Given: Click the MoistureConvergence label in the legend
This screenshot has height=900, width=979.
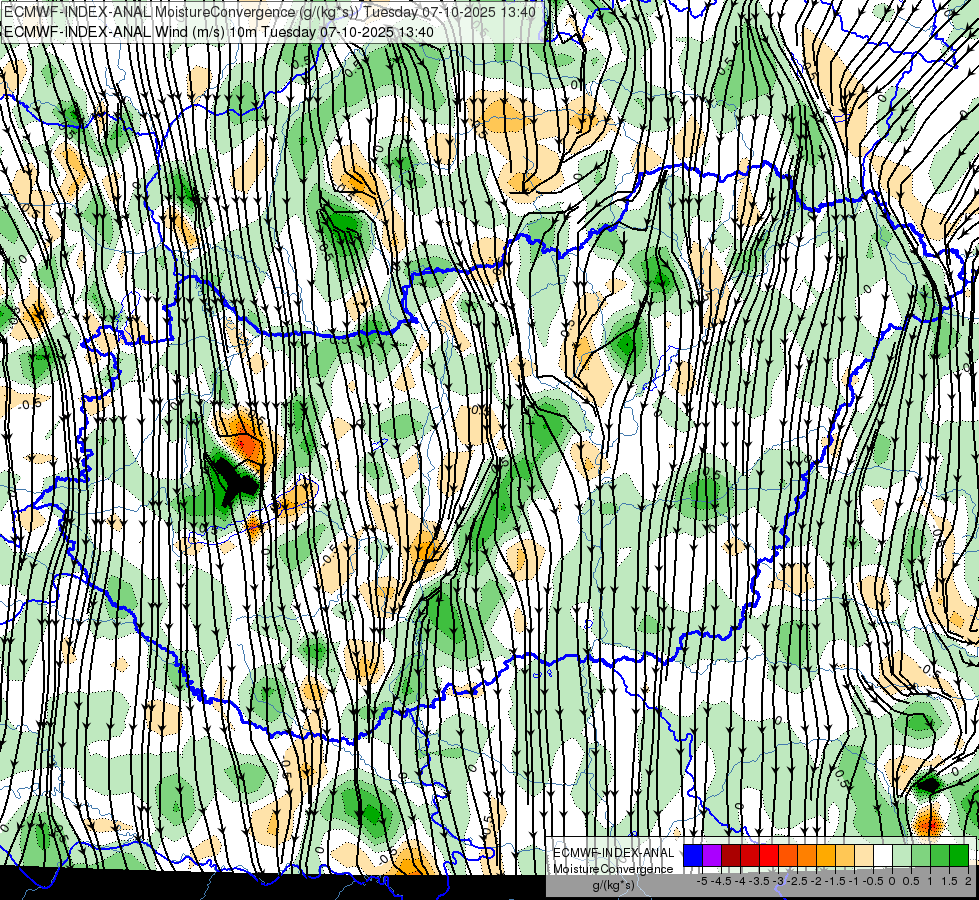Looking at the screenshot, I should tap(613, 869).
